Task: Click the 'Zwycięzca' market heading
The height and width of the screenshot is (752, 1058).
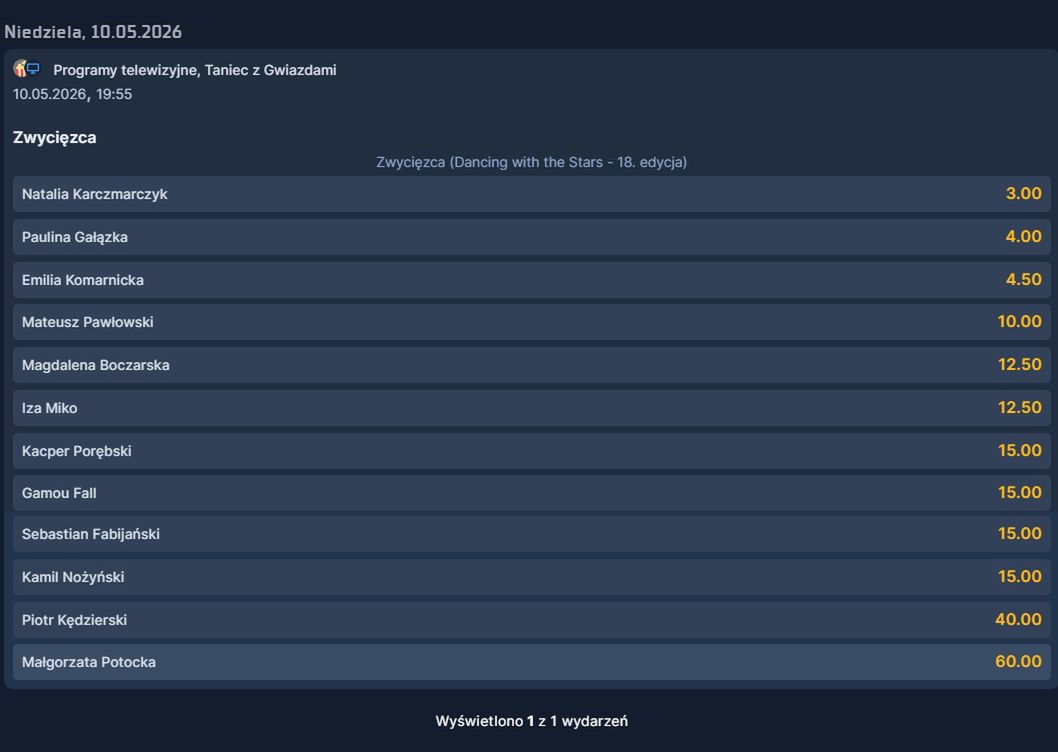Action: coord(55,138)
